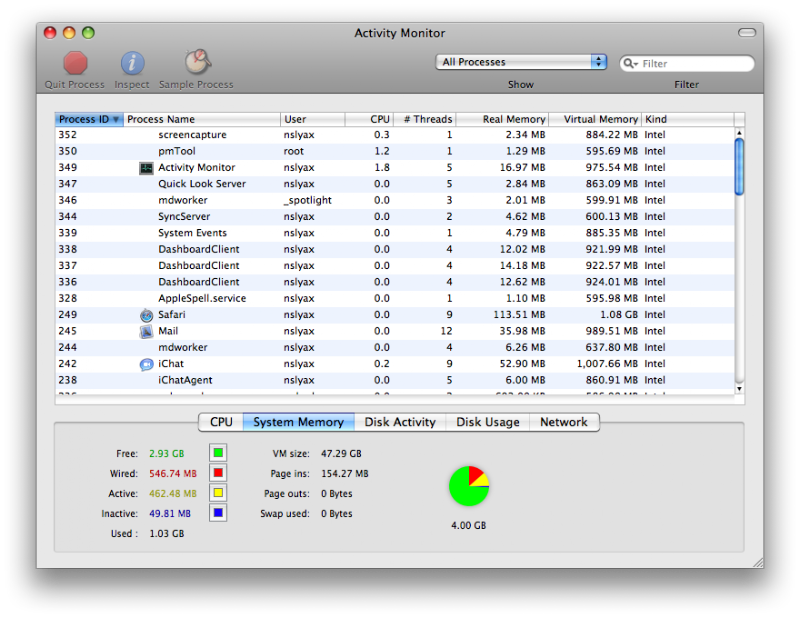
Task: Click the red Wired color swatch
Action: (218, 473)
